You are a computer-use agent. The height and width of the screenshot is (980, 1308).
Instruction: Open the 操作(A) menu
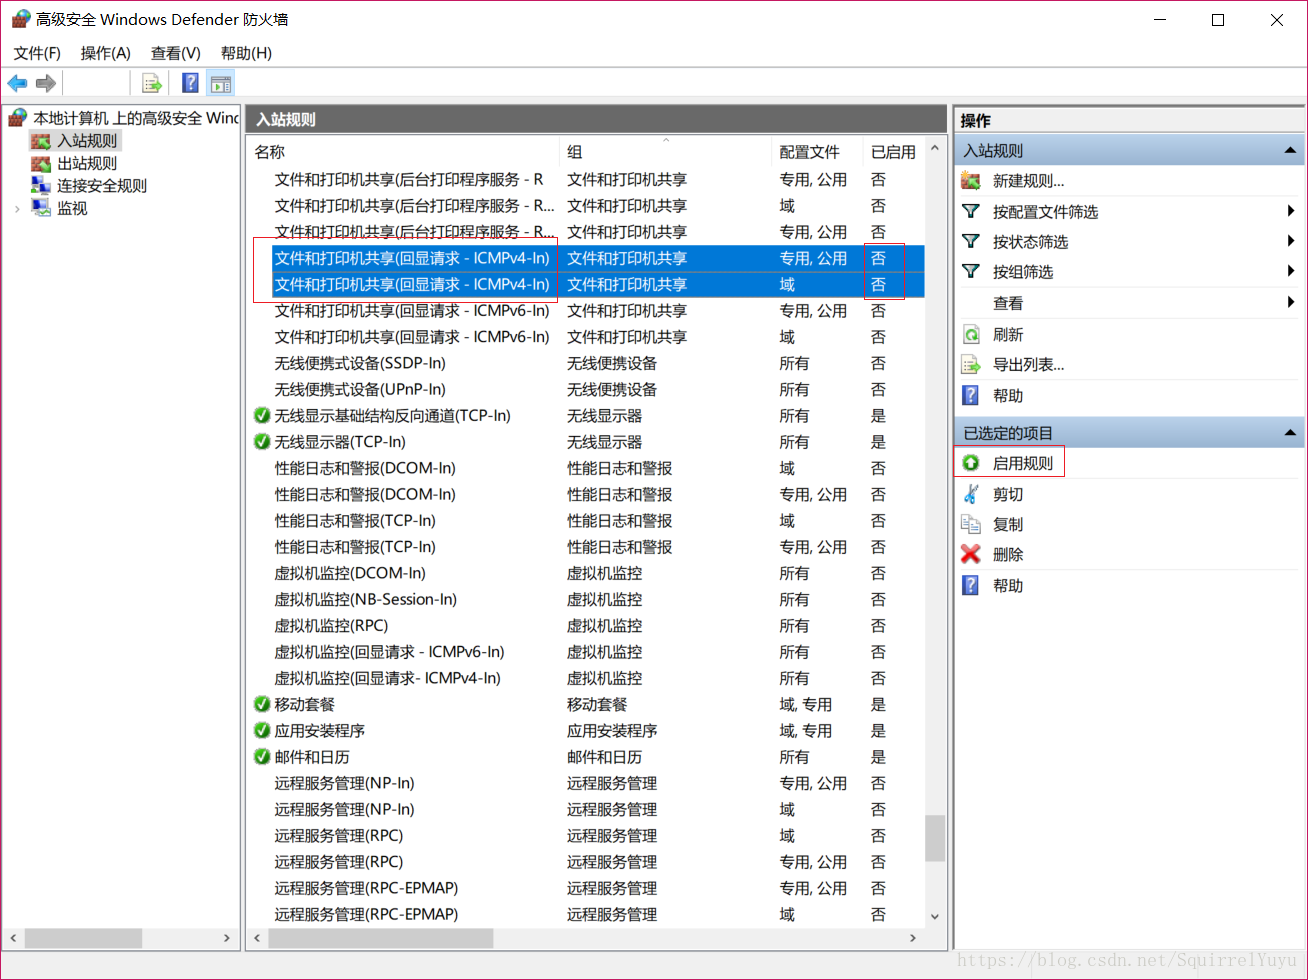pyautogui.click(x=105, y=53)
